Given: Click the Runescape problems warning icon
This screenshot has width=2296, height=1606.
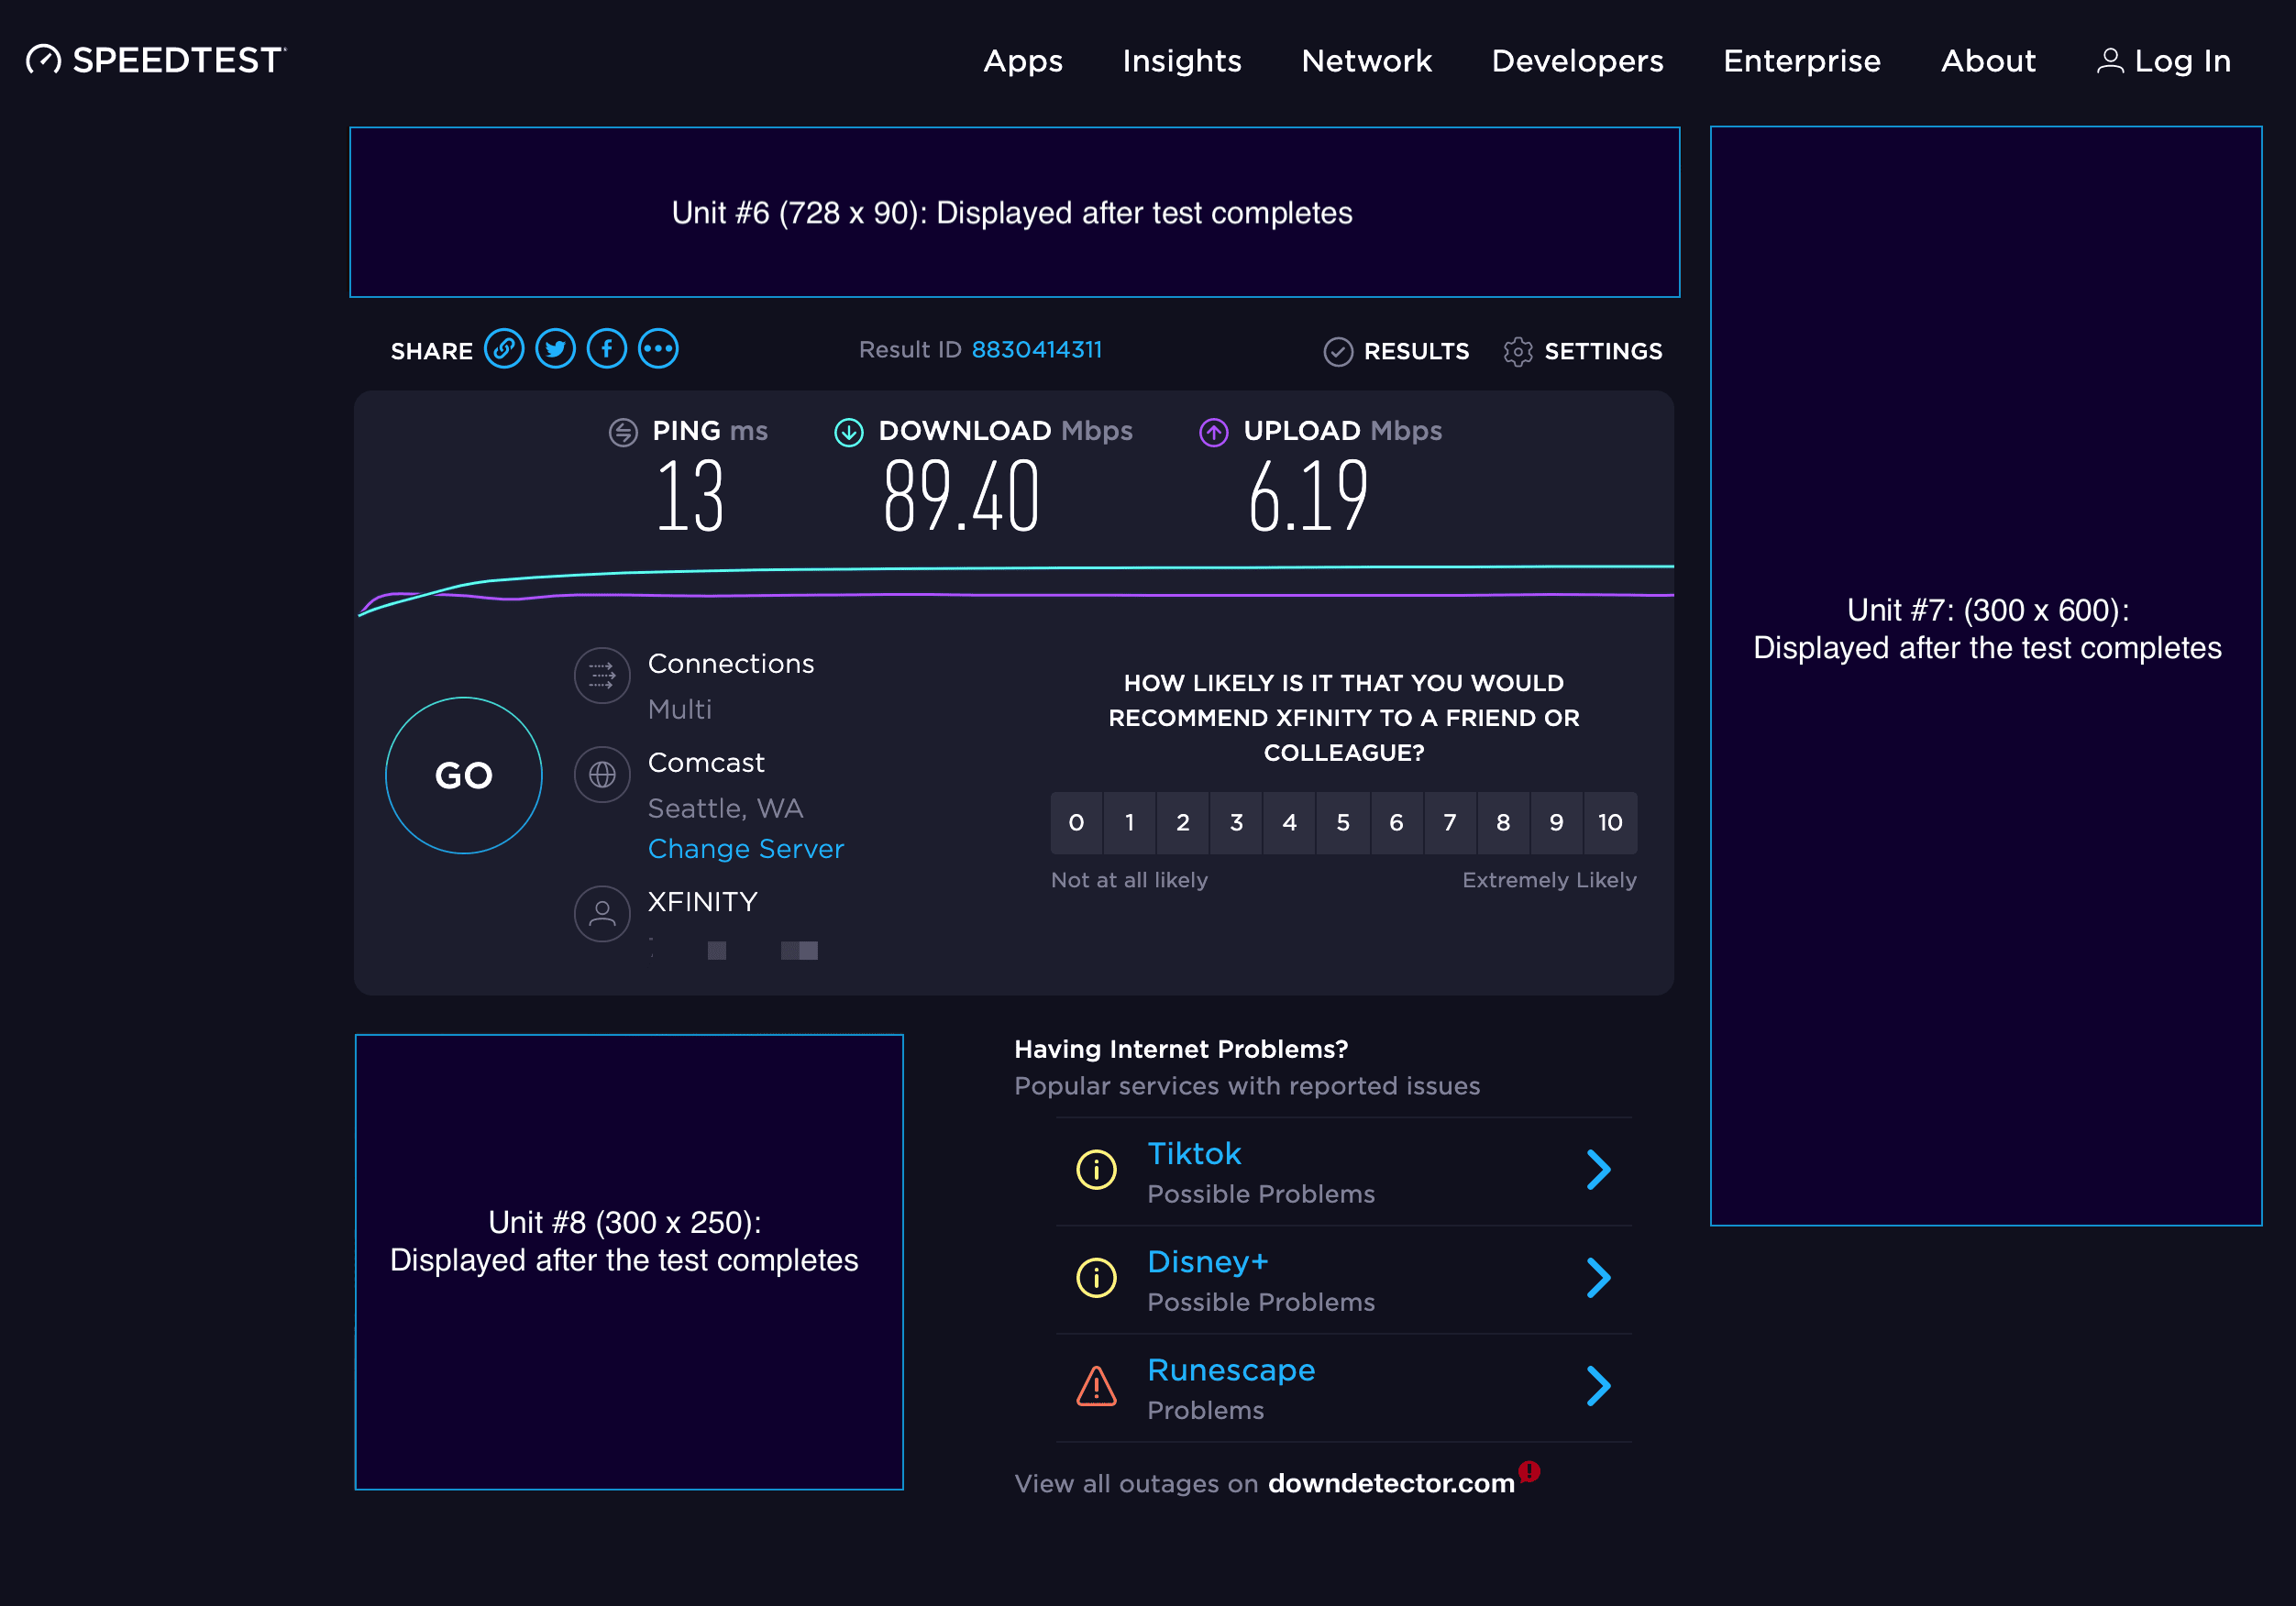Looking at the screenshot, I should [1095, 1387].
